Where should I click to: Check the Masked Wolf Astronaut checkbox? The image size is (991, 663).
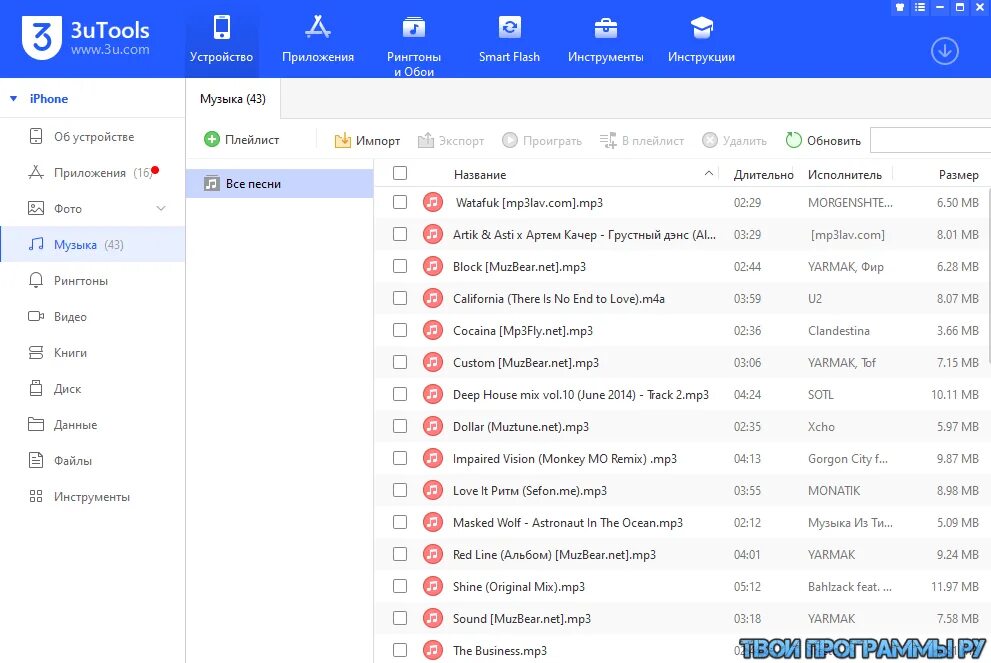tap(400, 522)
